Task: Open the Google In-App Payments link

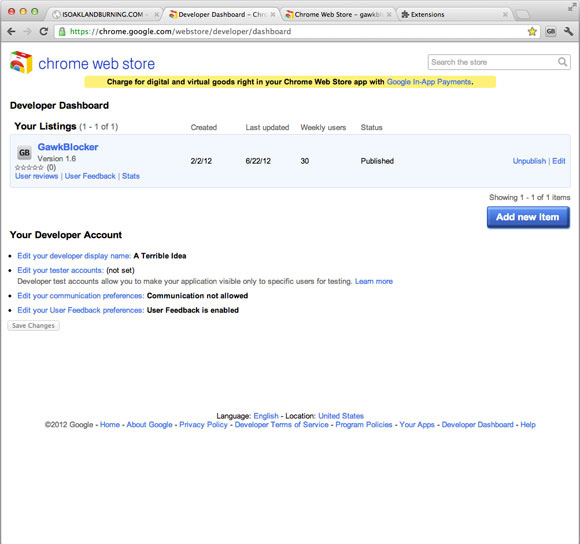Action: (429, 82)
